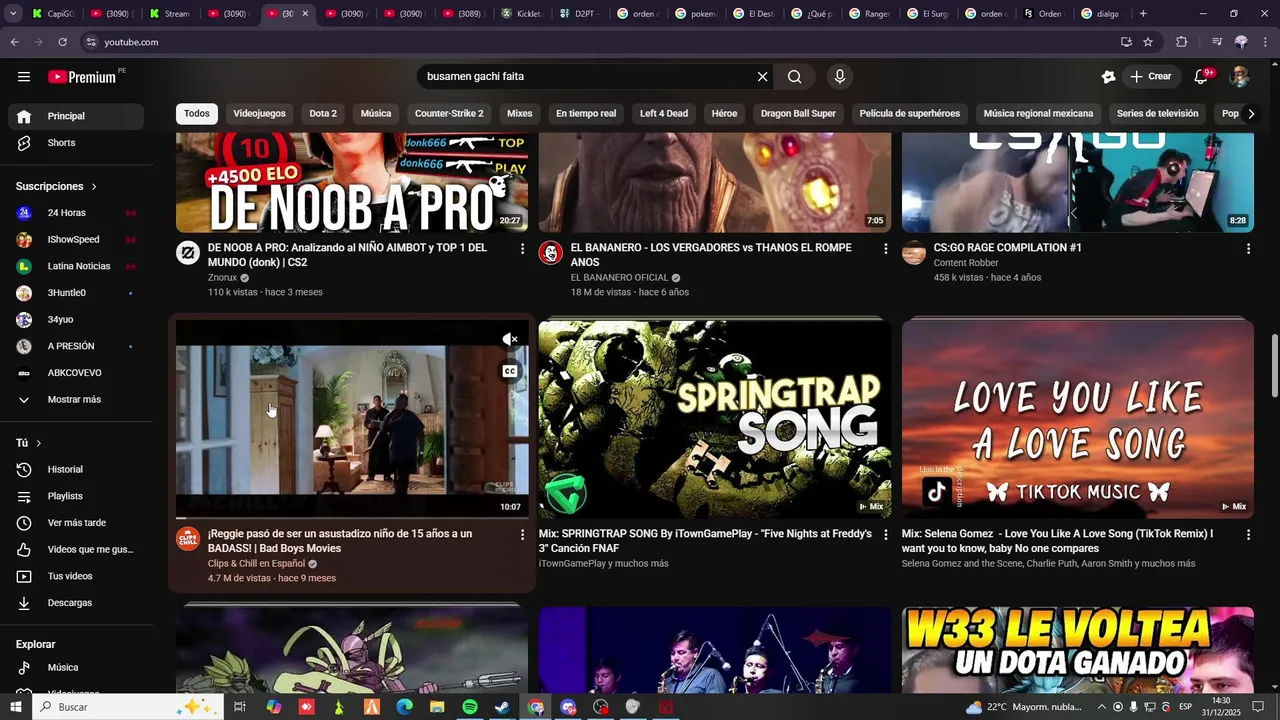Select the Videojuegos filter chip
This screenshot has height=720, width=1280.
click(x=260, y=113)
